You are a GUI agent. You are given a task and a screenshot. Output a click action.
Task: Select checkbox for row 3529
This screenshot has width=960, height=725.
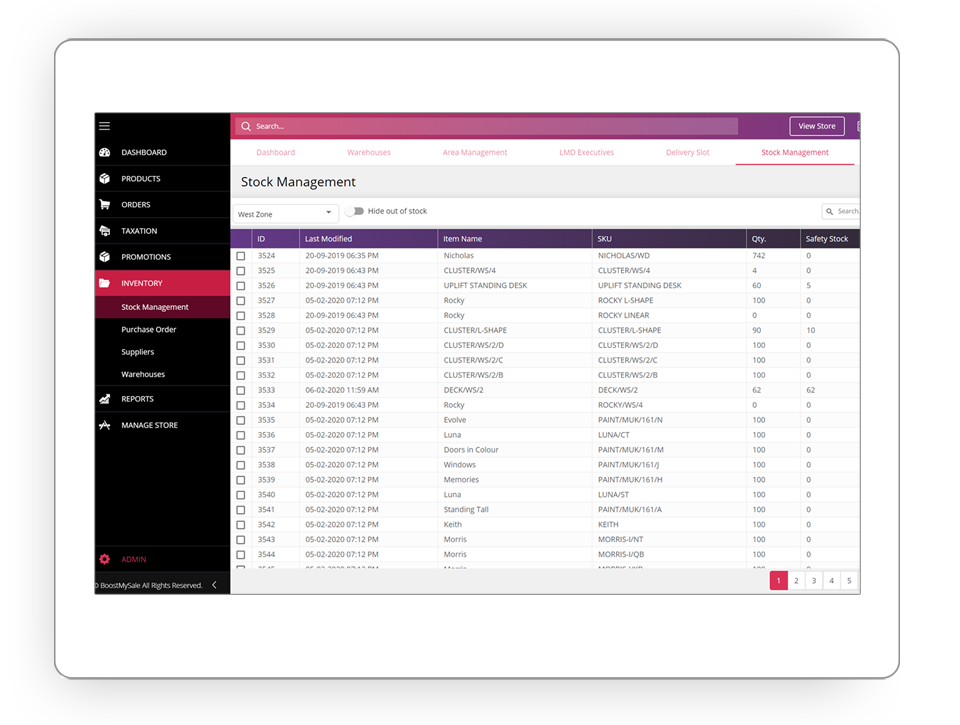241,331
